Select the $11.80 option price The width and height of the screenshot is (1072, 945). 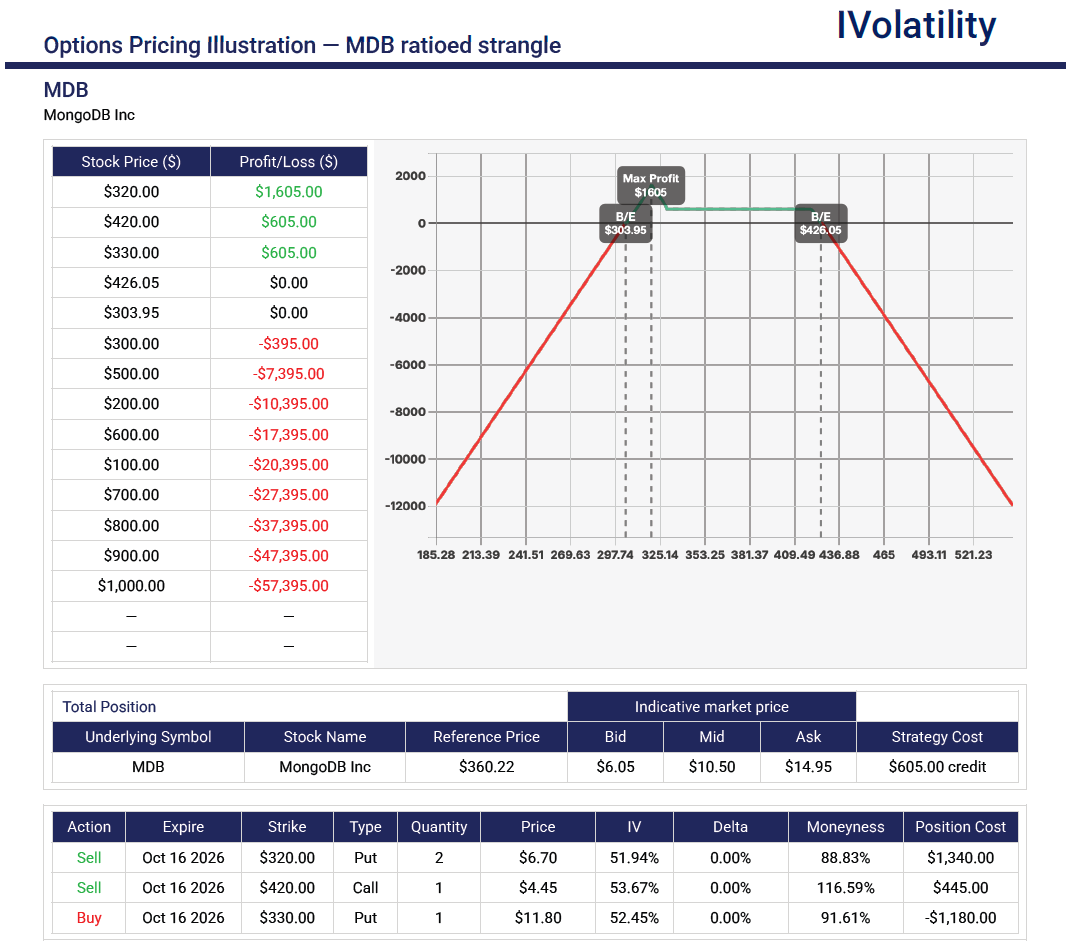click(538, 918)
